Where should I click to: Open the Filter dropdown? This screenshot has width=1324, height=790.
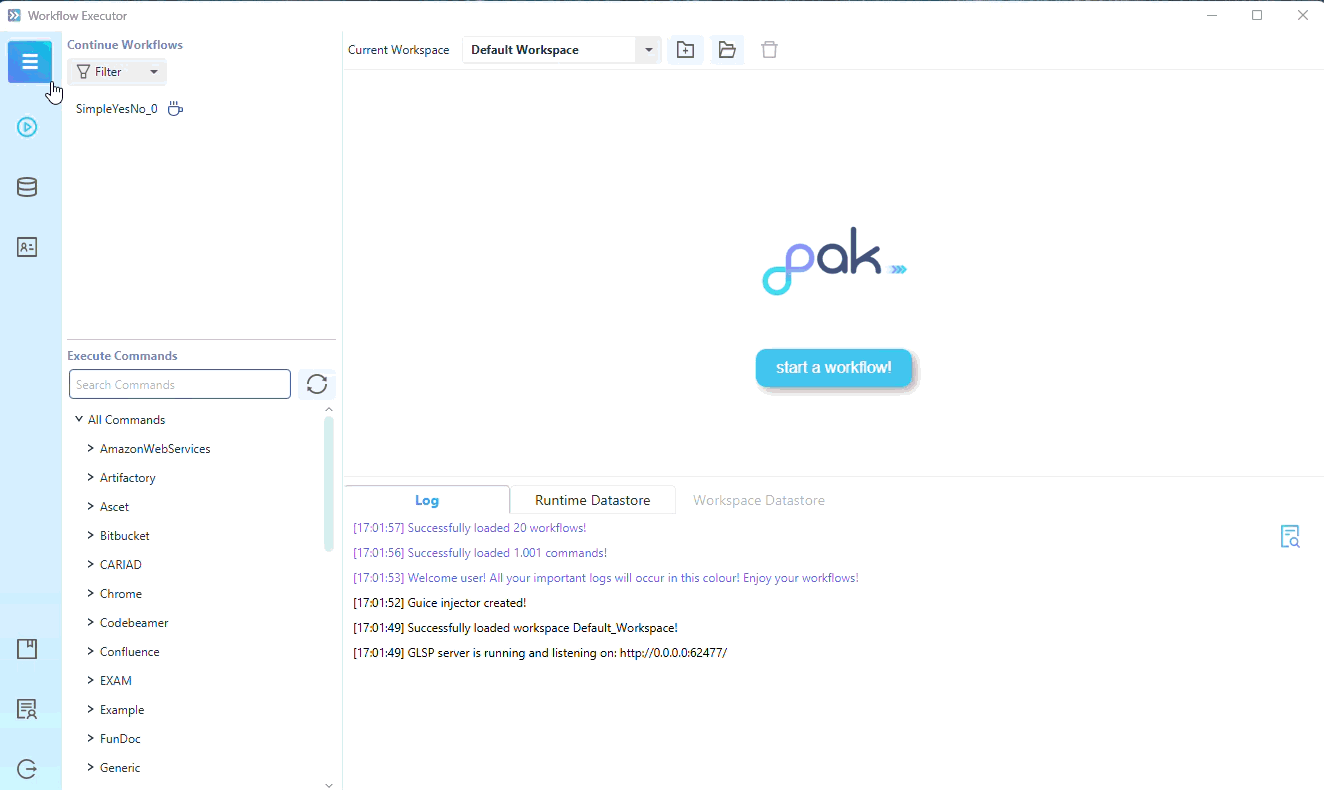tap(116, 72)
